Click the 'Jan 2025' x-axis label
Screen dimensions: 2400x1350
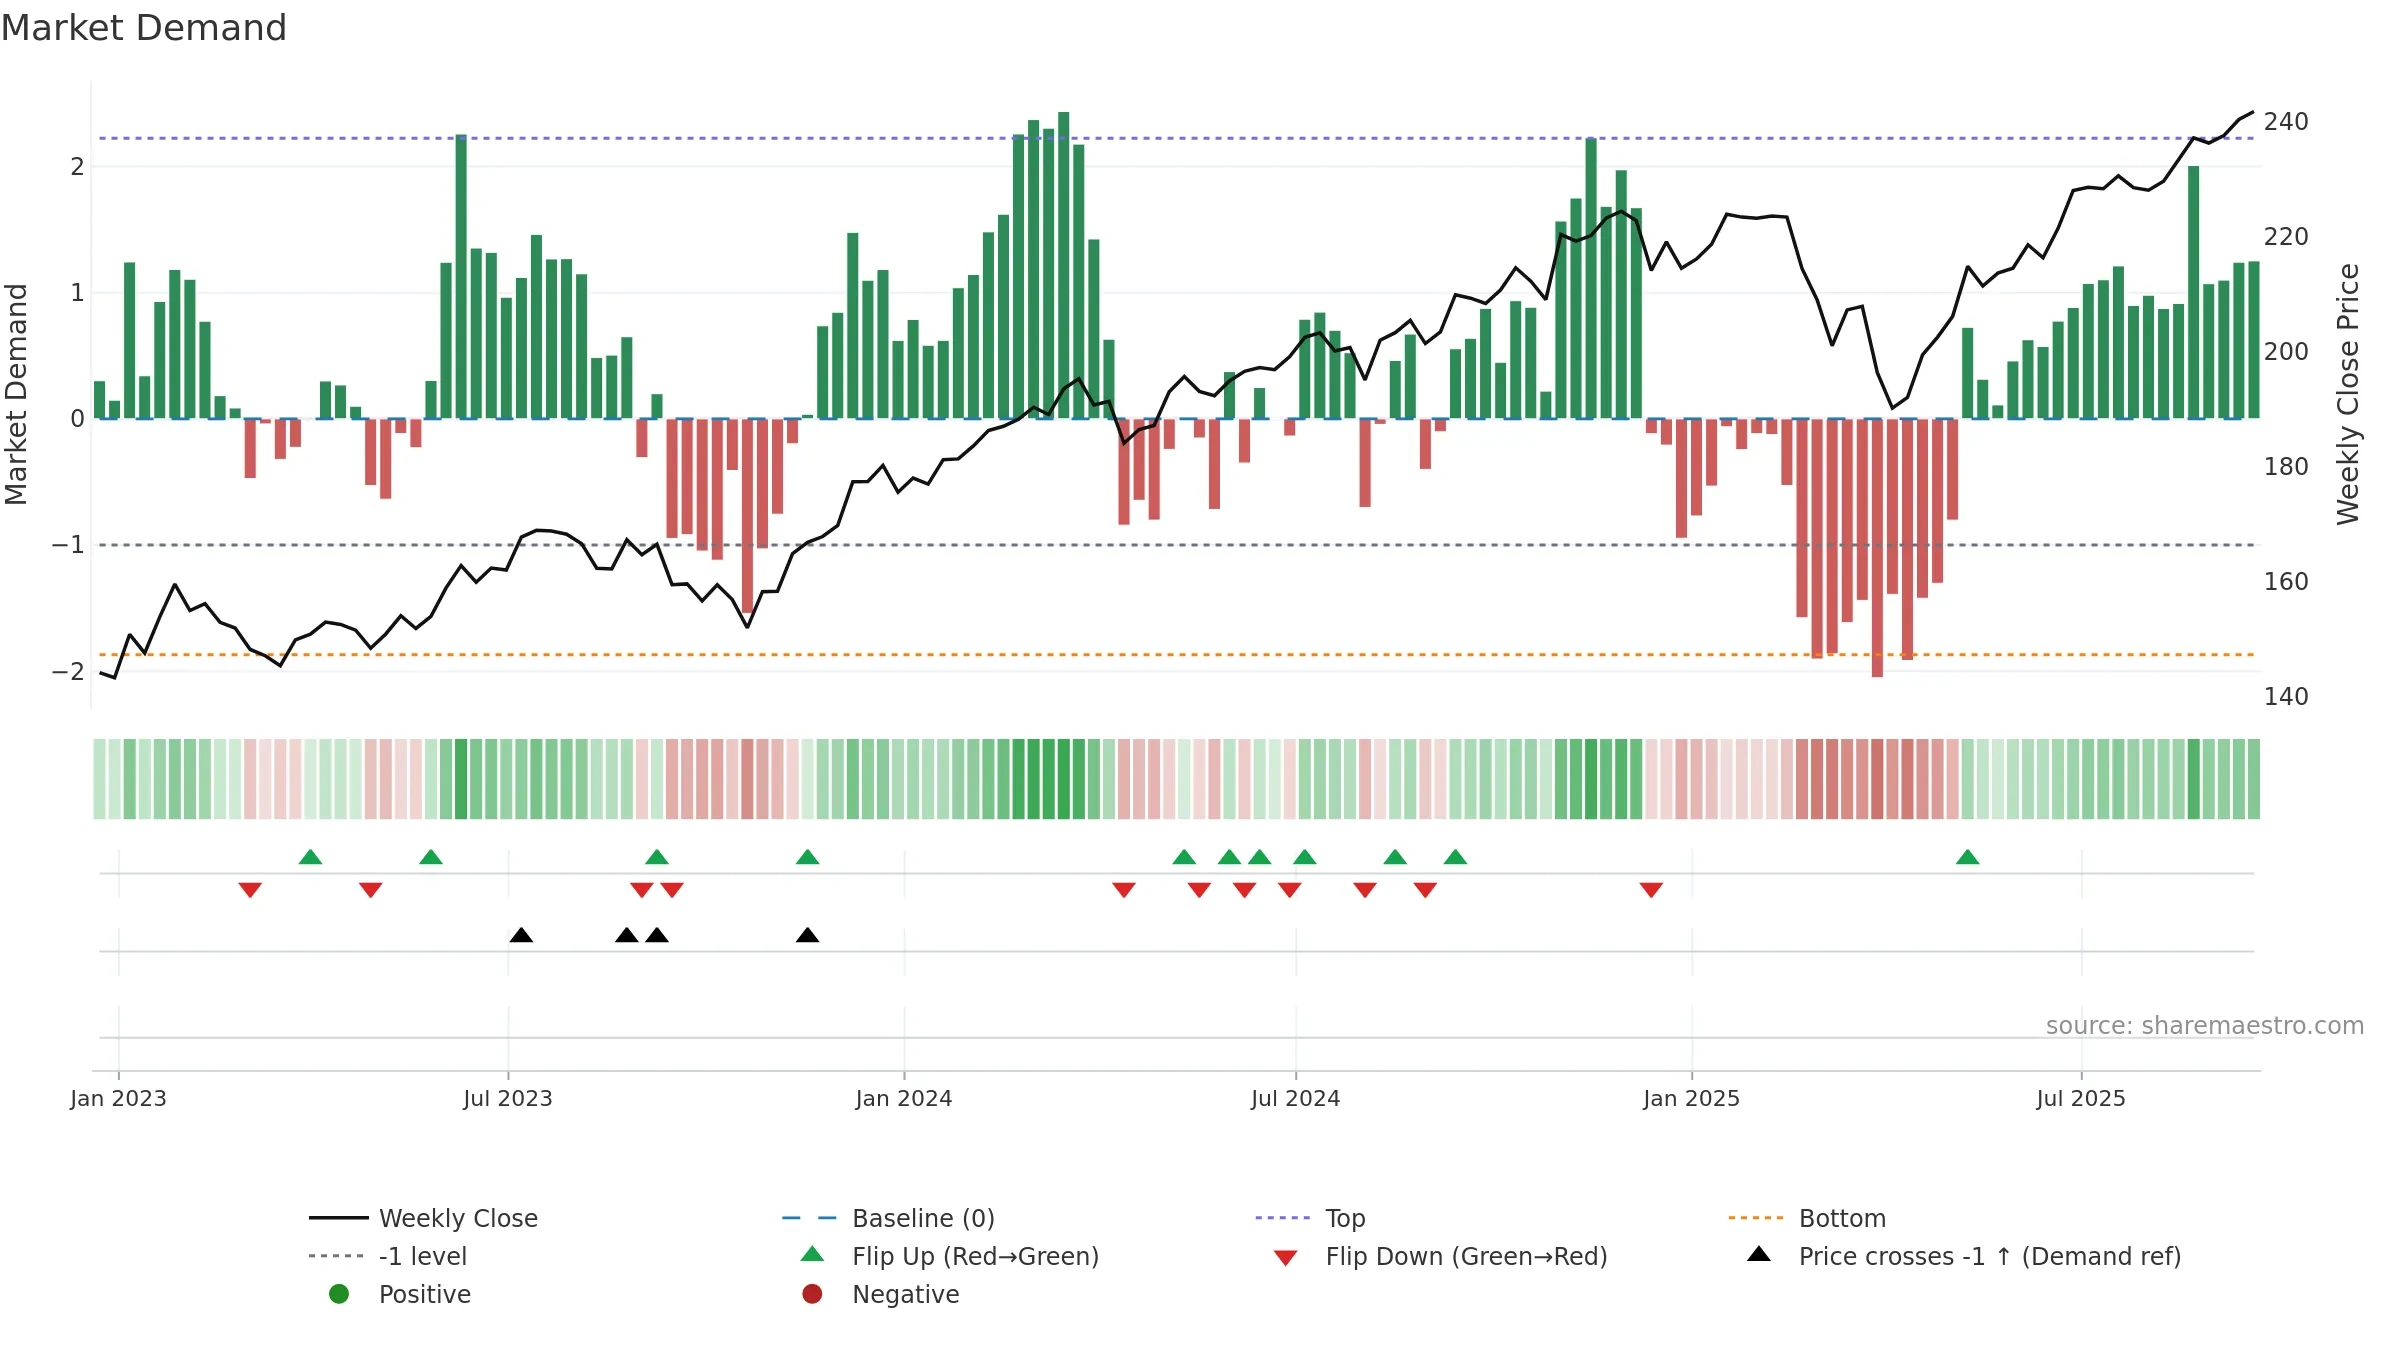click(1692, 1099)
